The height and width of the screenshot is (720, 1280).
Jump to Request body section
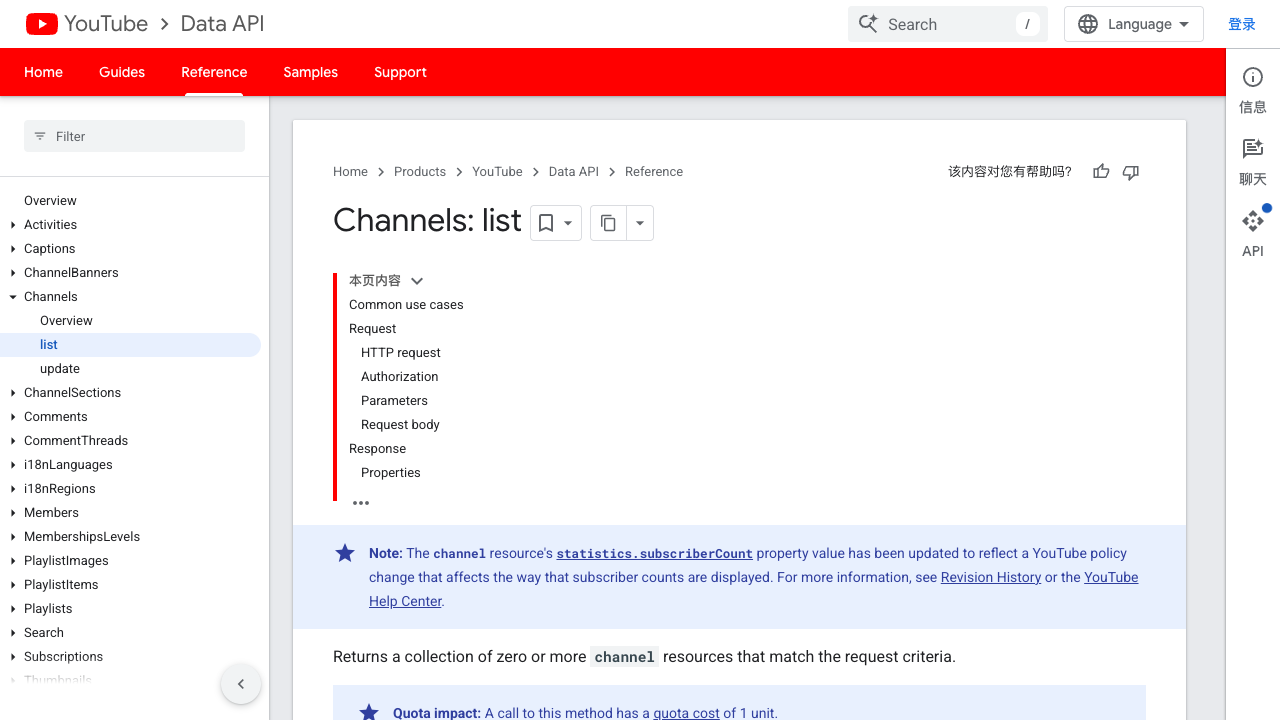click(x=400, y=425)
